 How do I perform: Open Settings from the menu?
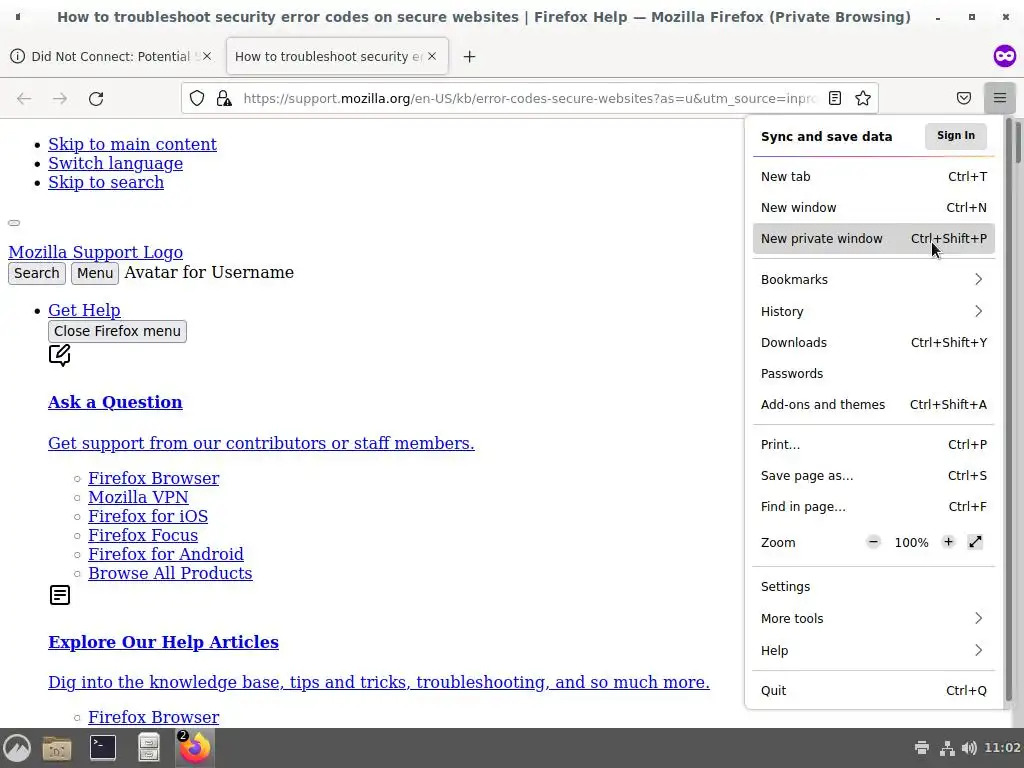tap(873, 586)
